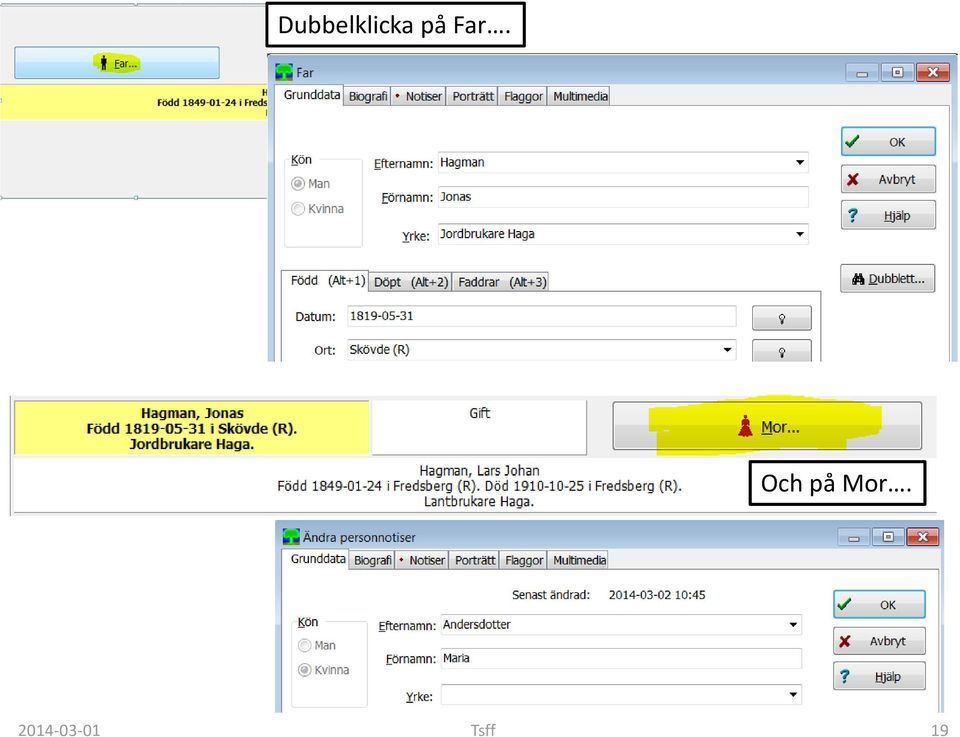This screenshot has height=737, width=960.
Task: Open Flaggor tab in Far window
Action: click(x=523, y=96)
